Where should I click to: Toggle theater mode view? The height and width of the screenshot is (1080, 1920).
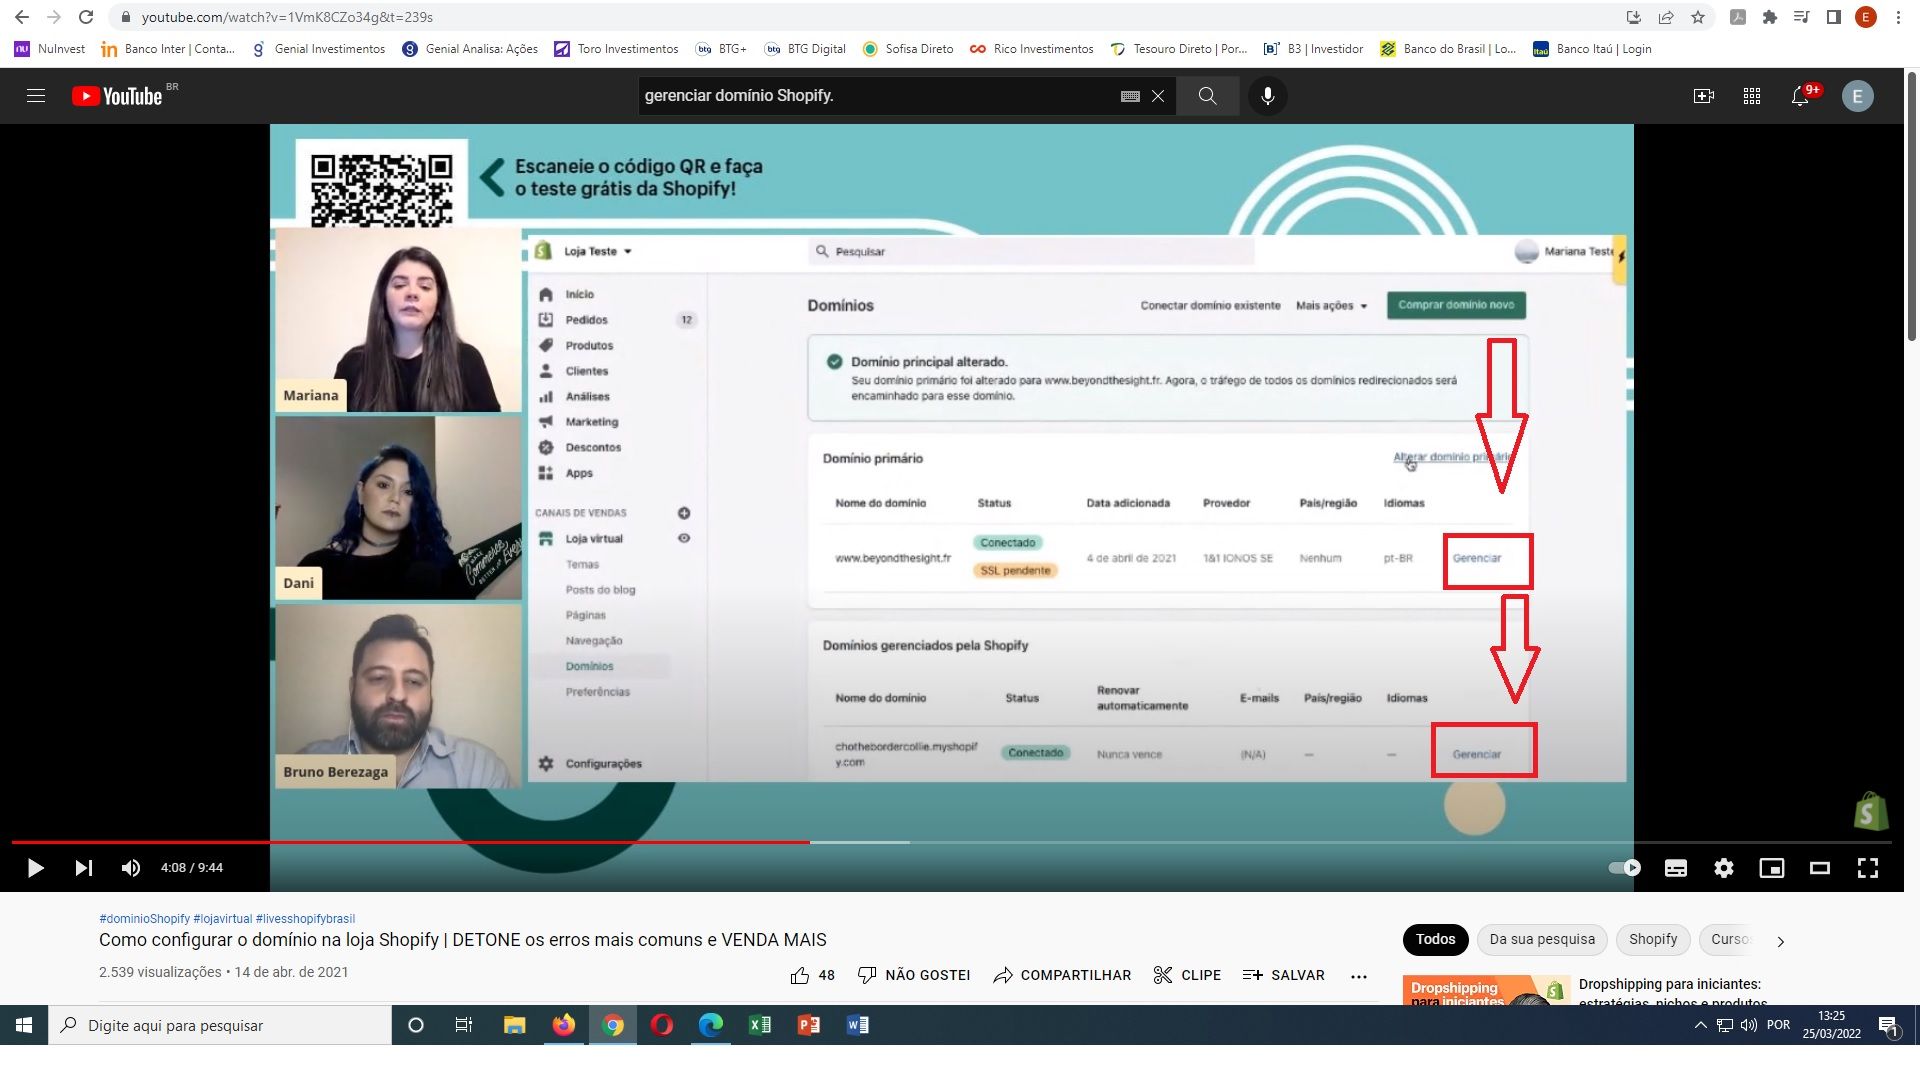click(x=1820, y=868)
